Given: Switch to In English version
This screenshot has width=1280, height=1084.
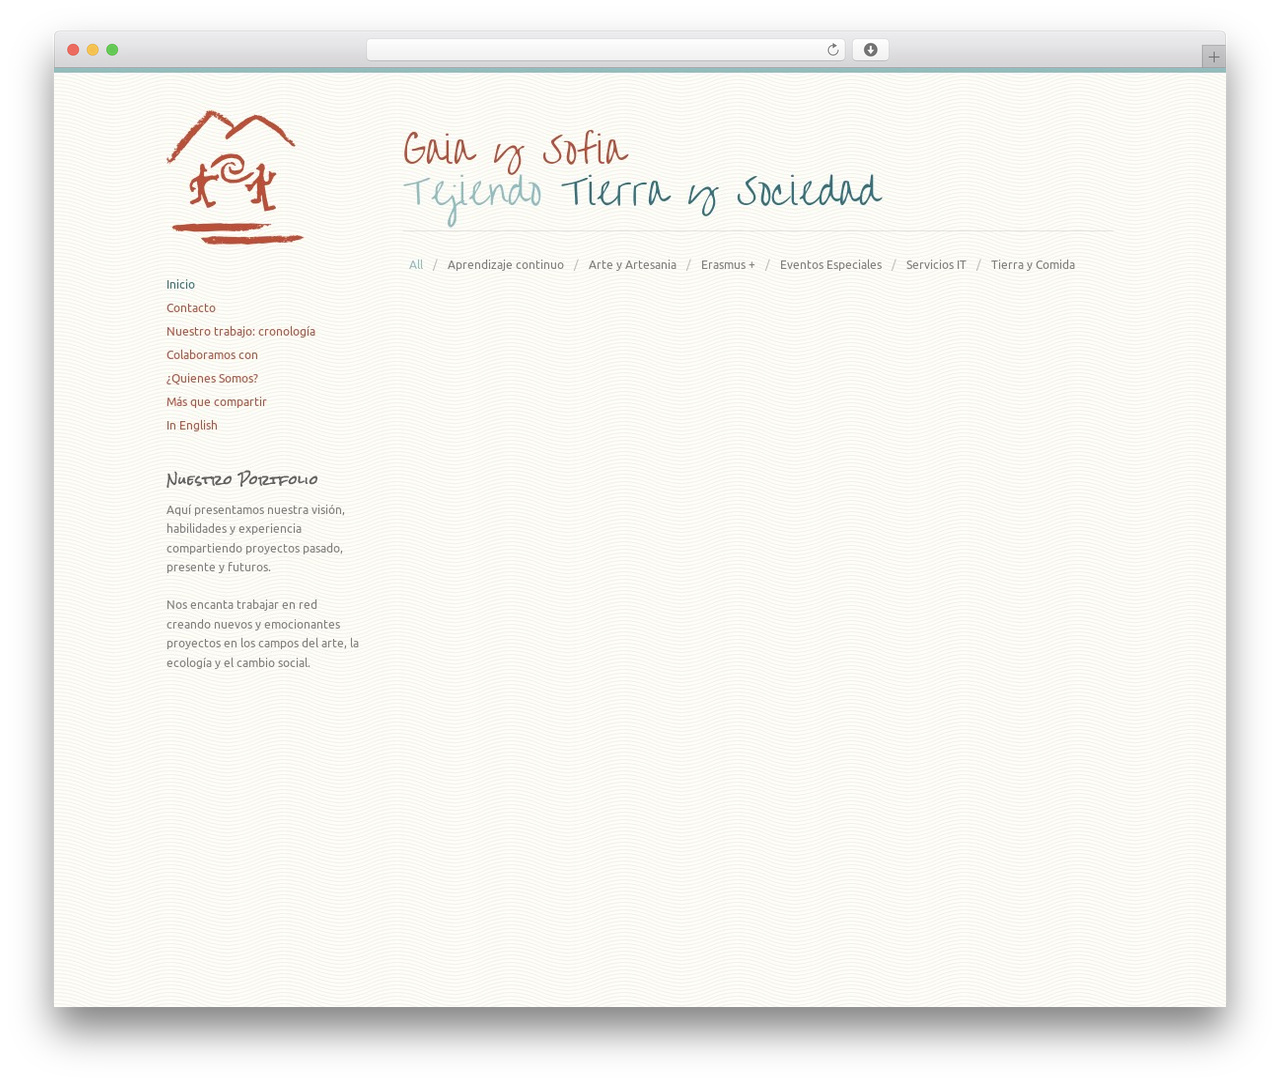Looking at the screenshot, I should [x=192, y=425].
